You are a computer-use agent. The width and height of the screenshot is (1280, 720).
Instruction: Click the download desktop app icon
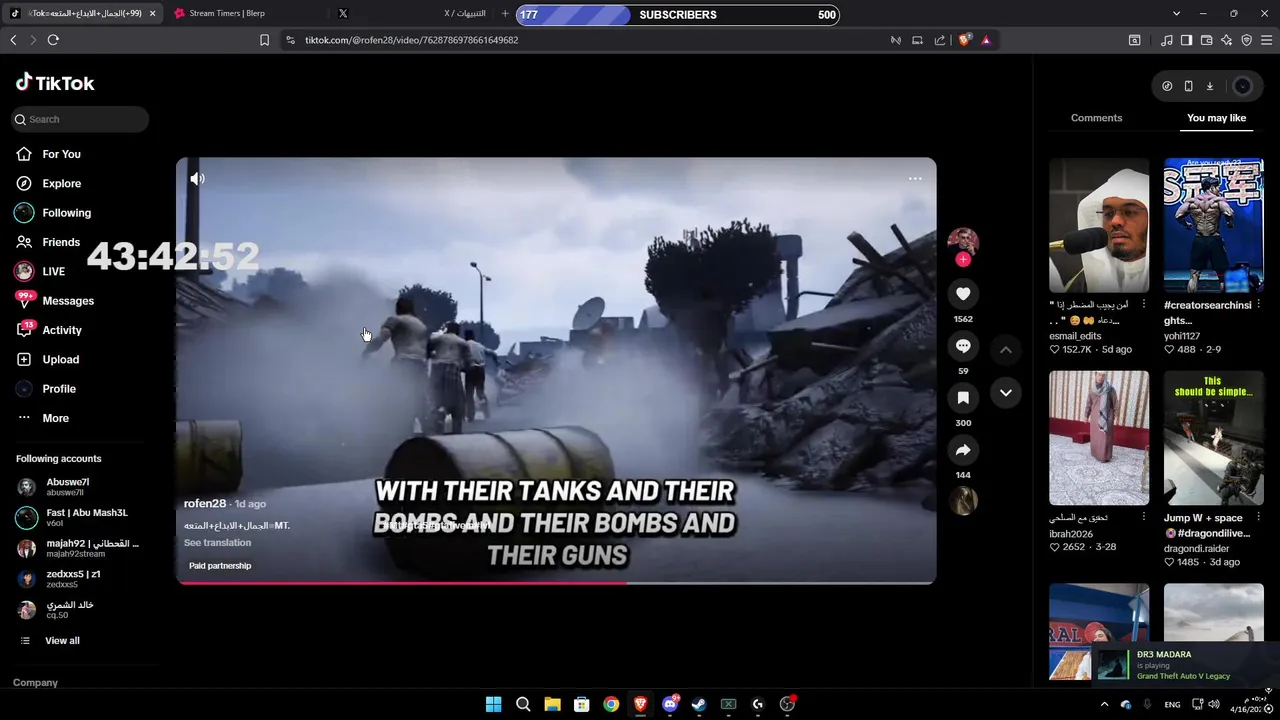coord(1209,86)
